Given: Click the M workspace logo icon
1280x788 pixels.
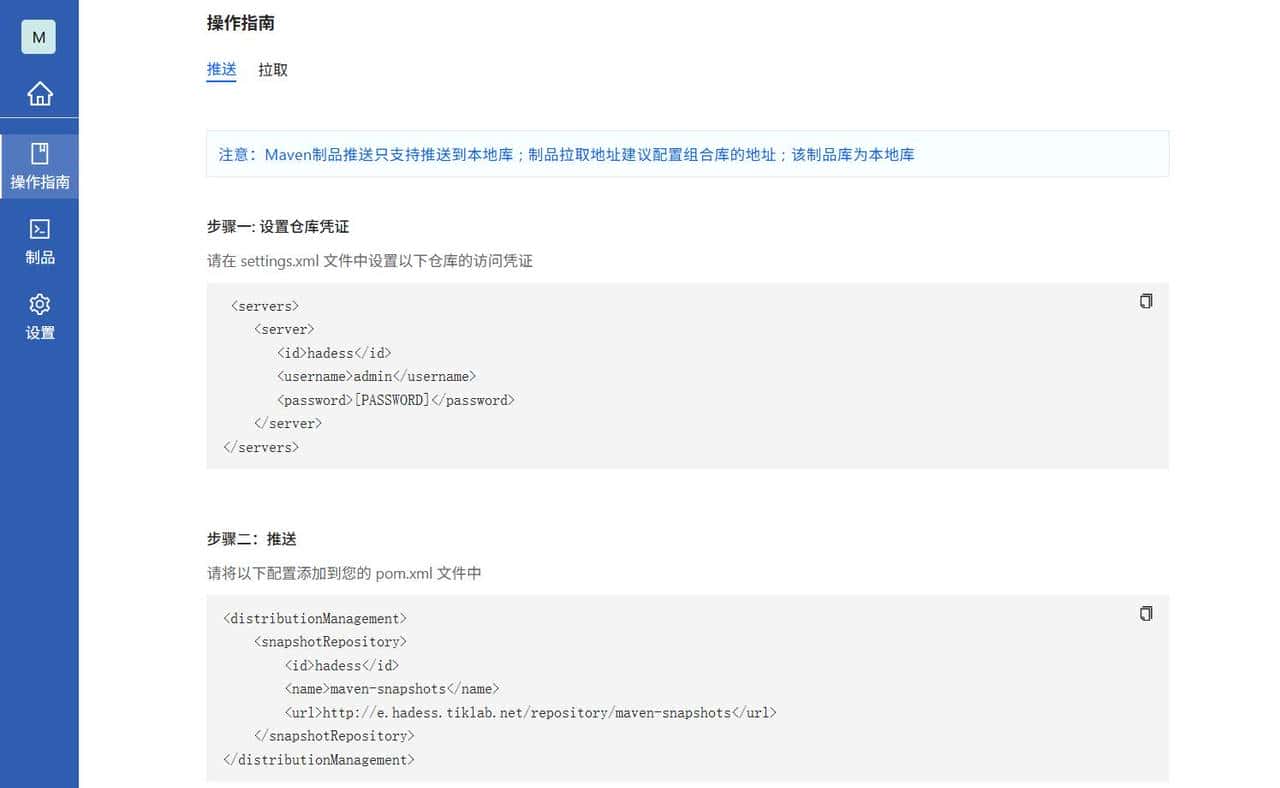Looking at the screenshot, I should point(39,37).
